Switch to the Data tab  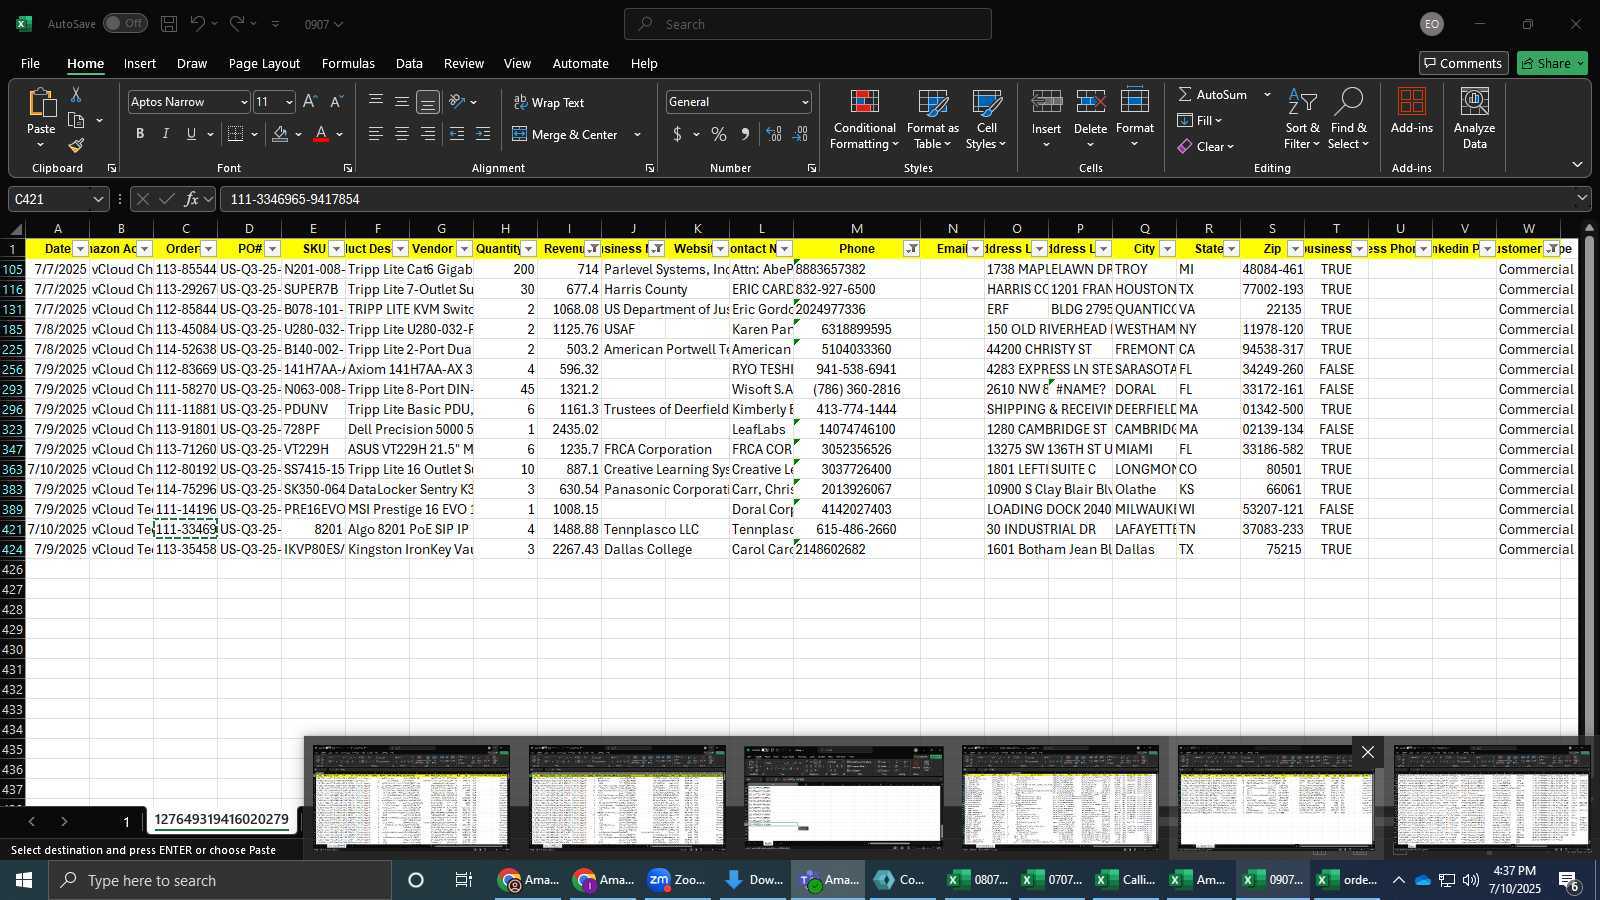(x=409, y=63)
